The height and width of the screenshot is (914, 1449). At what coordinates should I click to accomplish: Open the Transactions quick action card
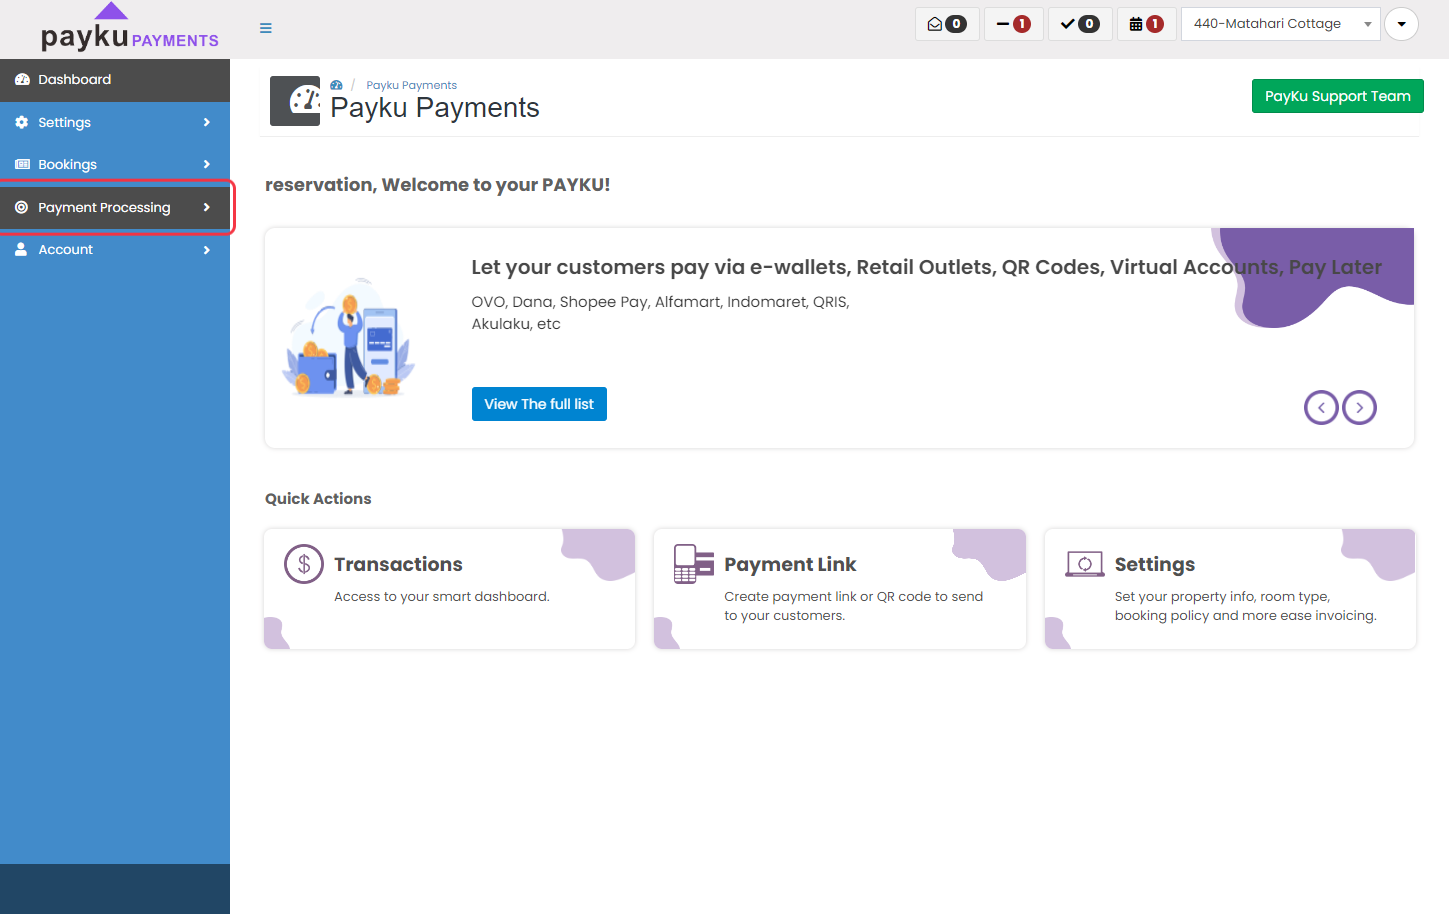point(449,589)
